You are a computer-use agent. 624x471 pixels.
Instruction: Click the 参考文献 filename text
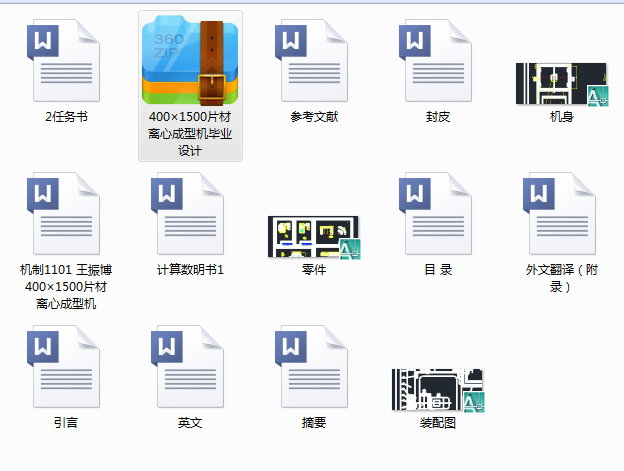[314, 117]
